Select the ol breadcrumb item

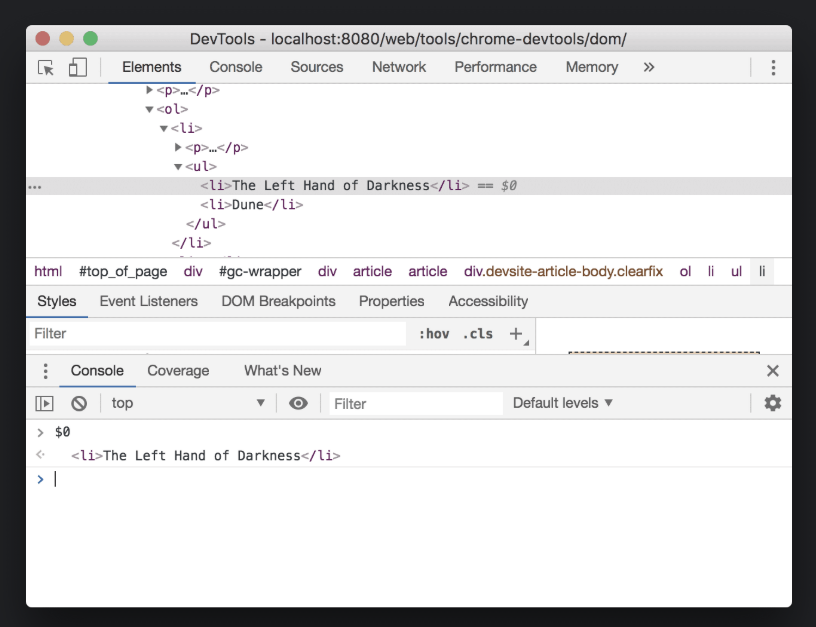(685, 271)
